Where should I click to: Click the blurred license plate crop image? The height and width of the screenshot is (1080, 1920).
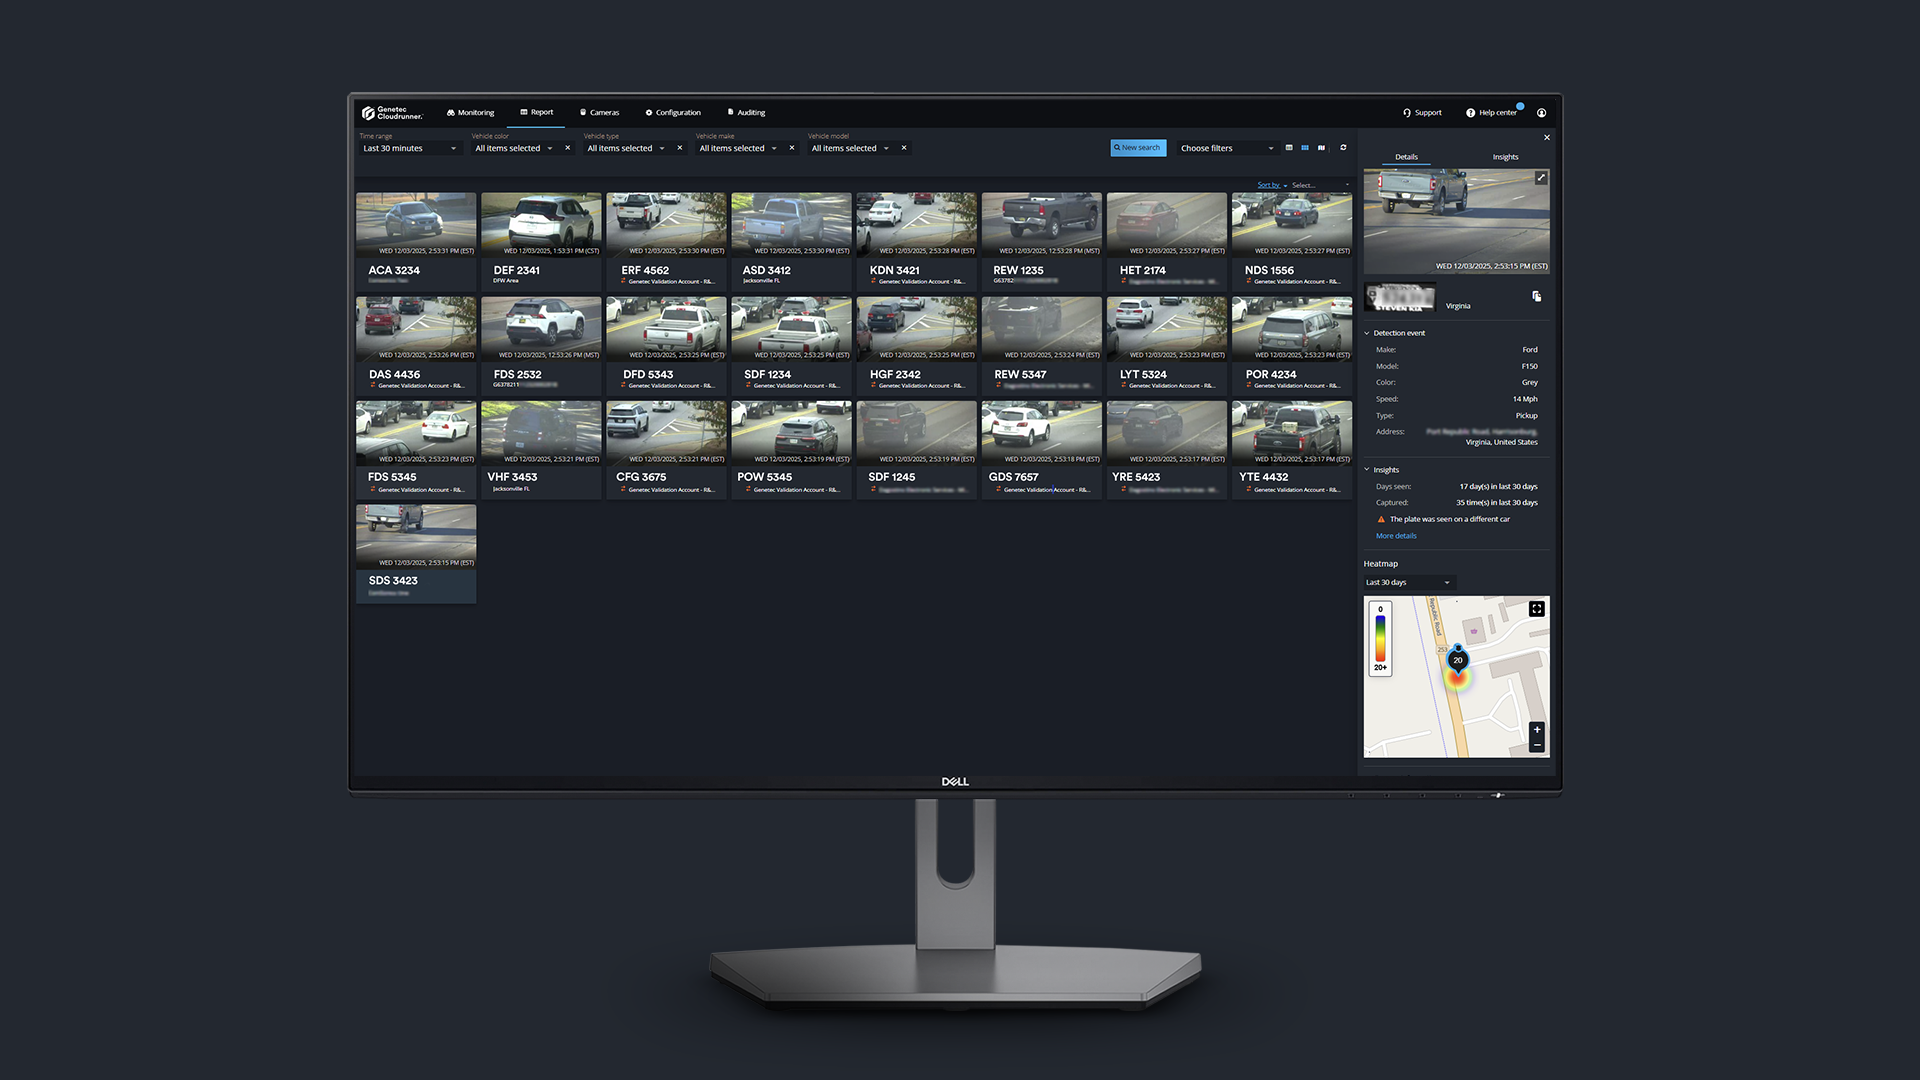click(x=1400, y=297)
